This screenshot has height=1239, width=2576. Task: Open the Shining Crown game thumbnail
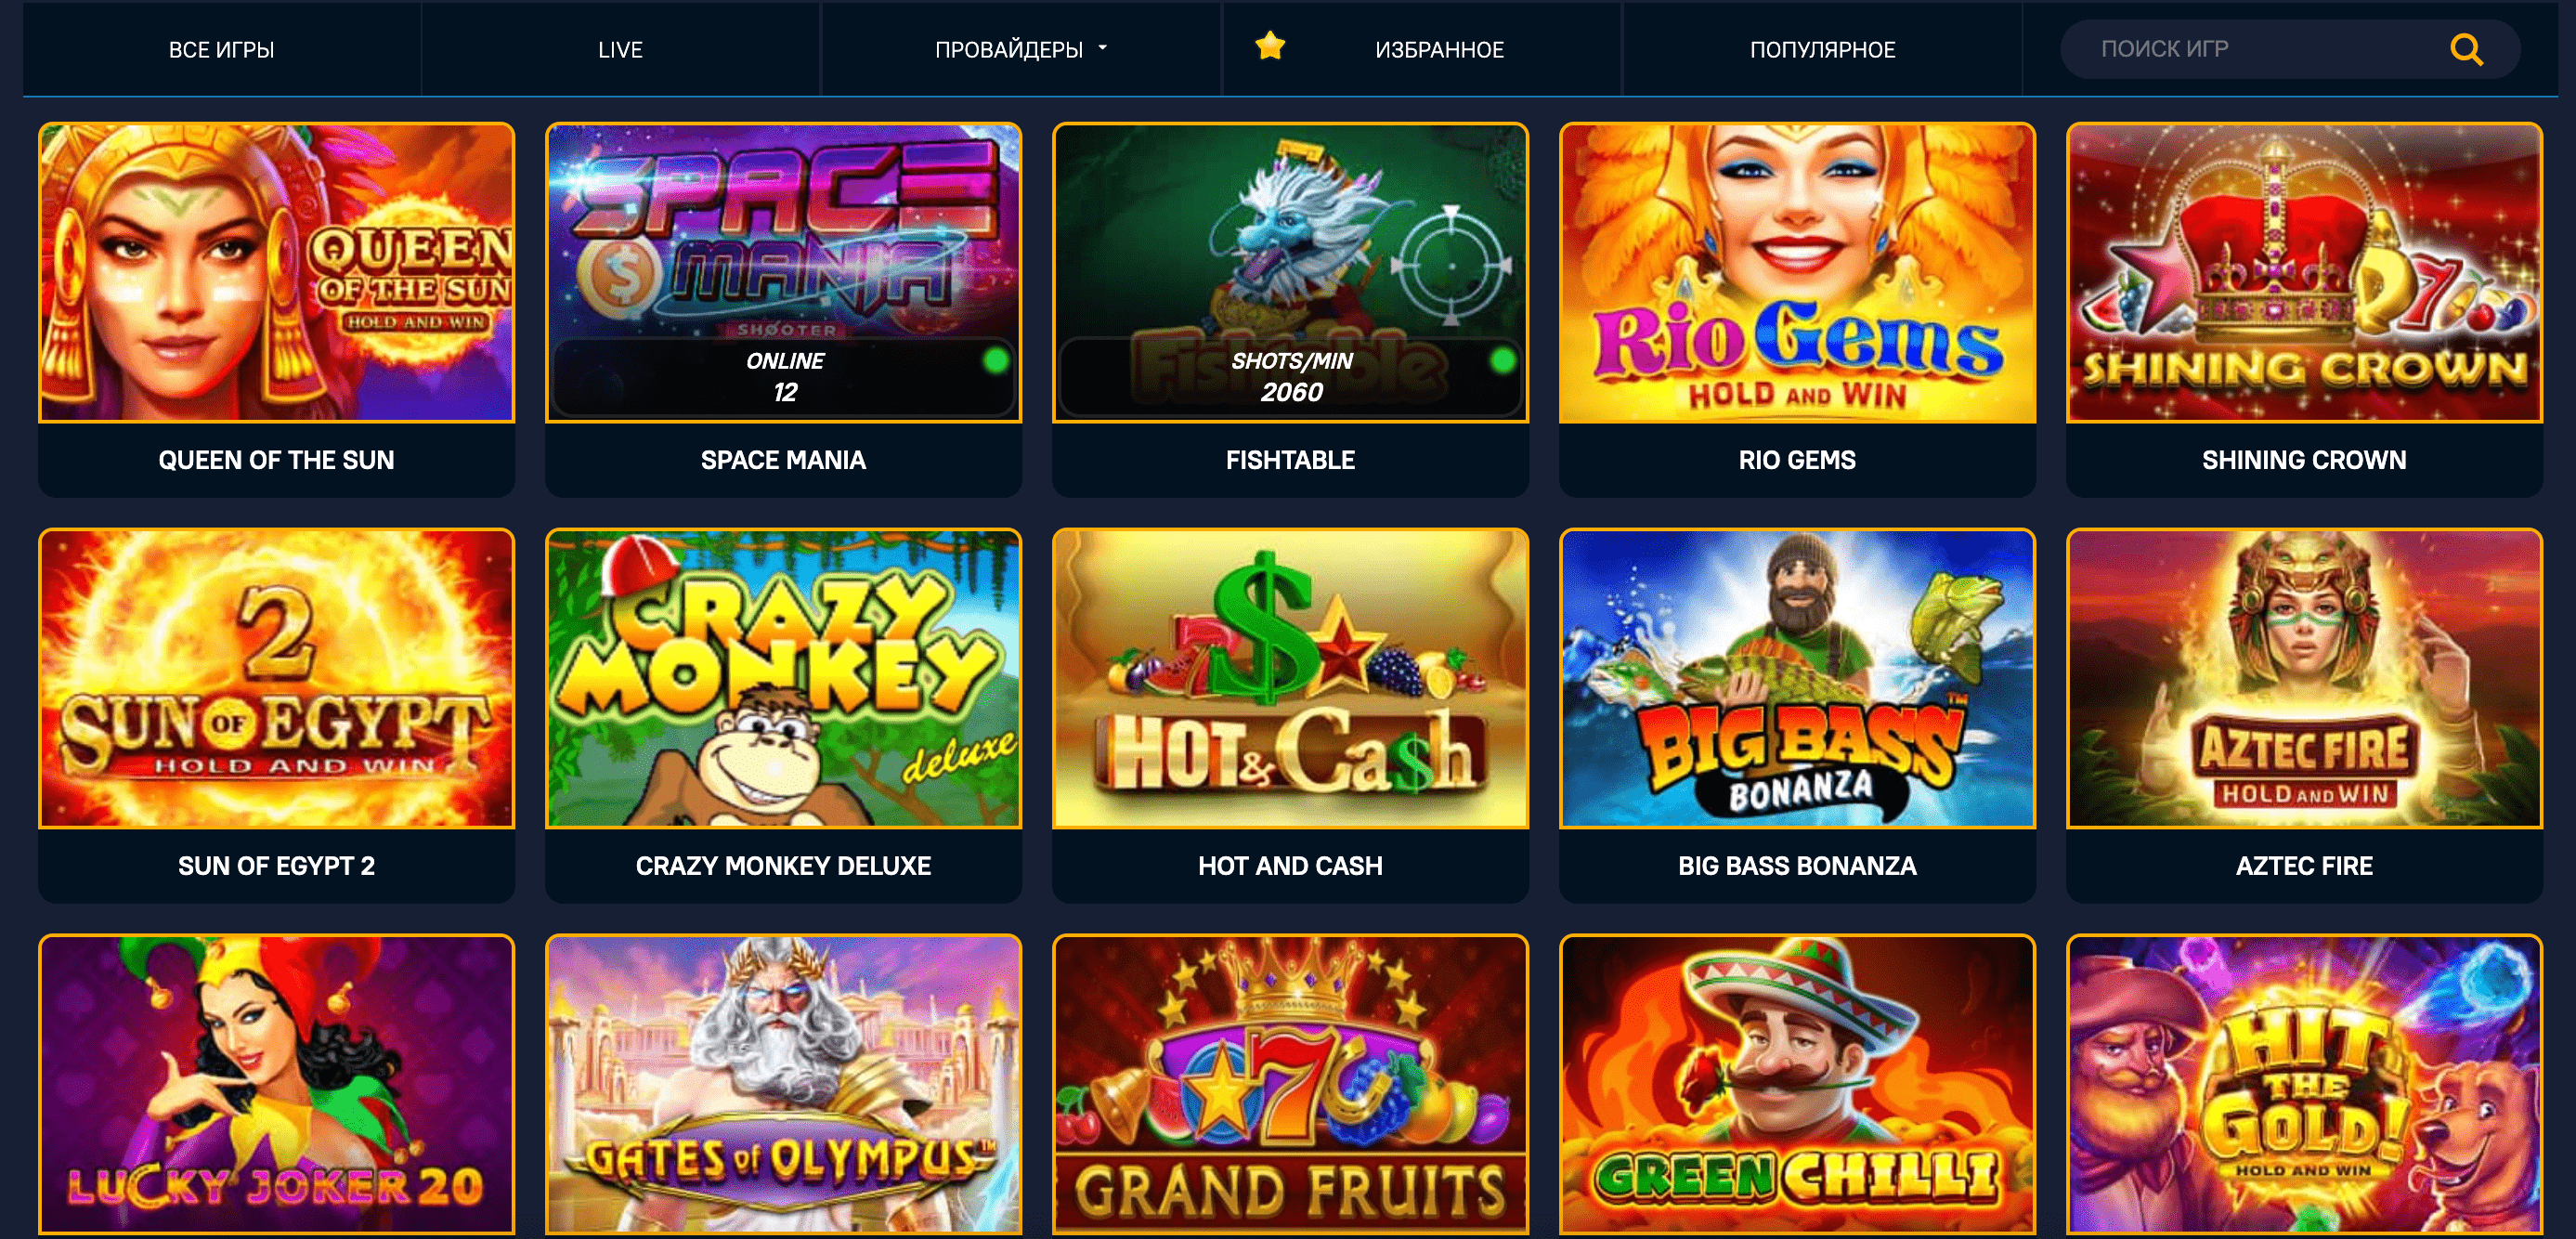coord(2304,272)
